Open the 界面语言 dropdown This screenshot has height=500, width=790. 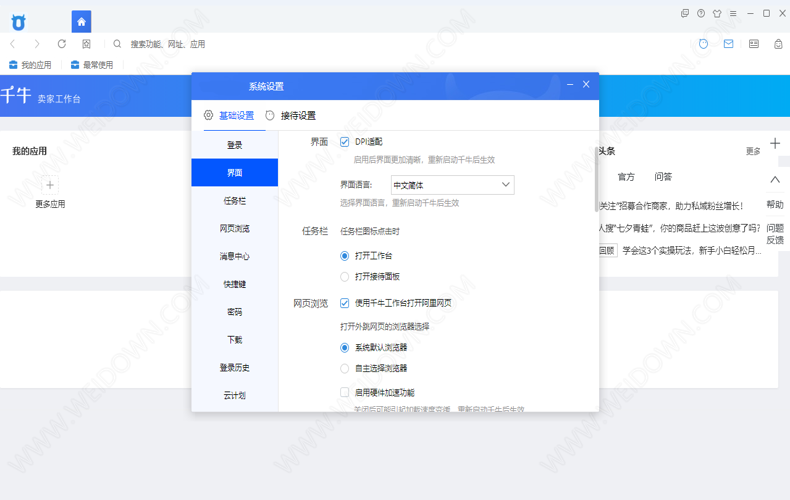tap(452, 185)
